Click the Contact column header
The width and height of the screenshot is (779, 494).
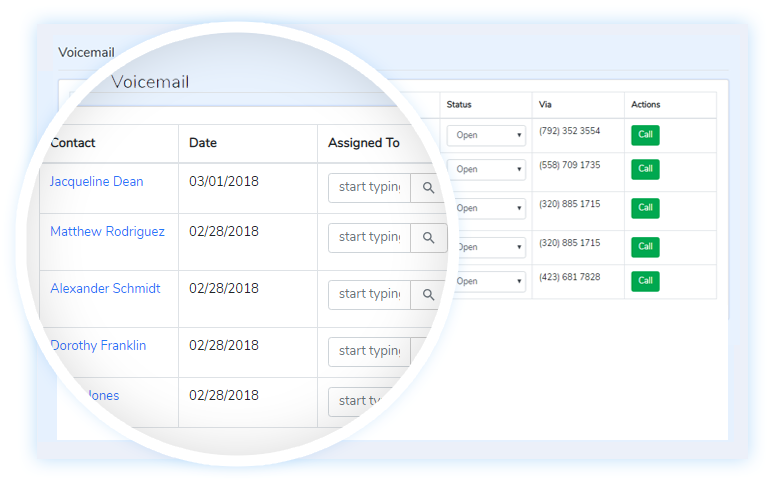(x=73, y=143)
